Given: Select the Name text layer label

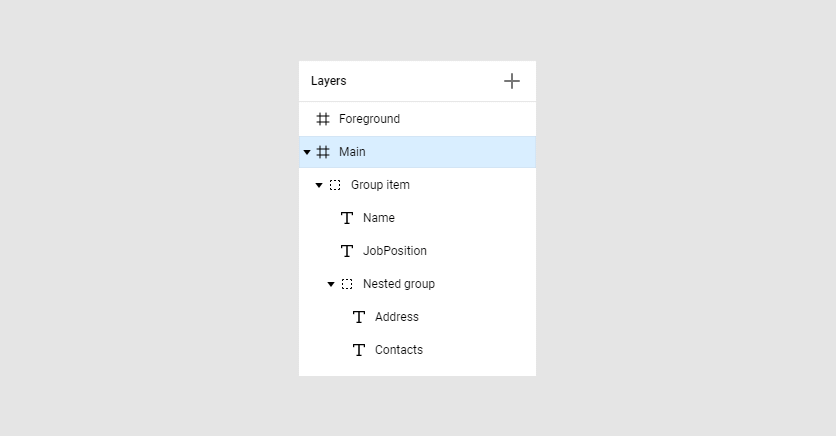Looking at the screenshot, I should 379,218.
